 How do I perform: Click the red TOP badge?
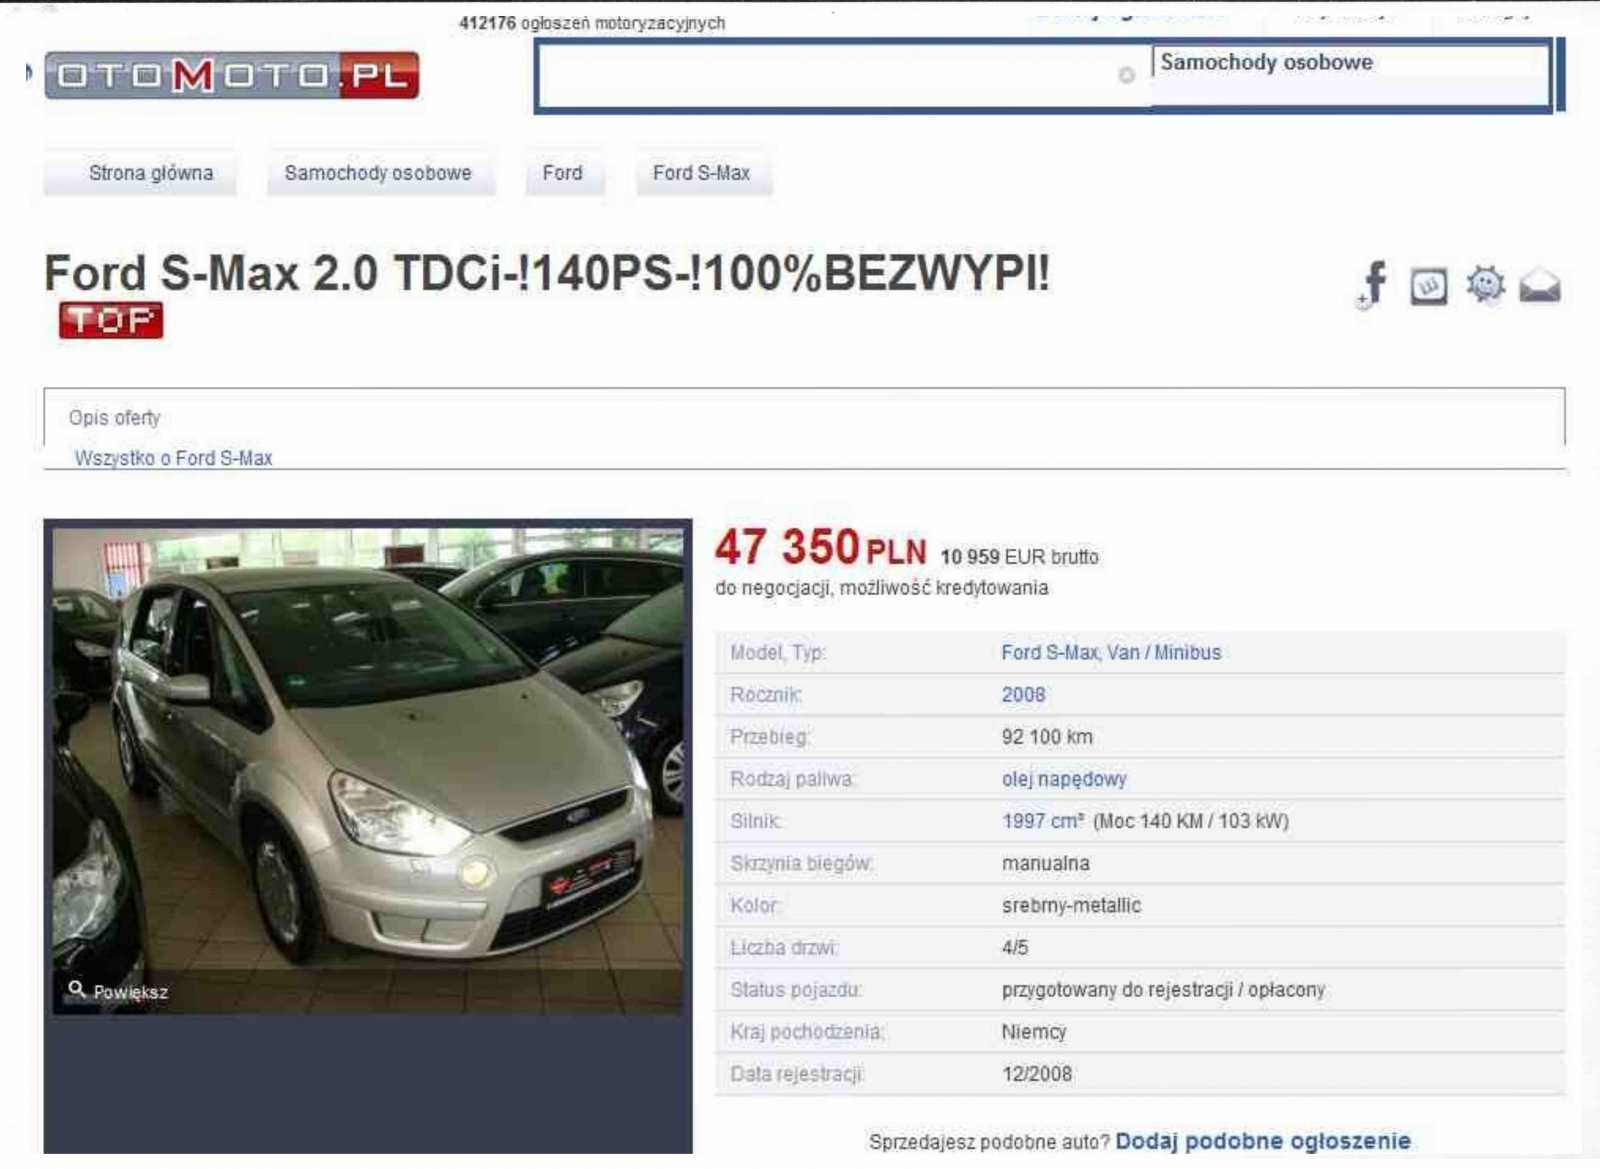111,320
